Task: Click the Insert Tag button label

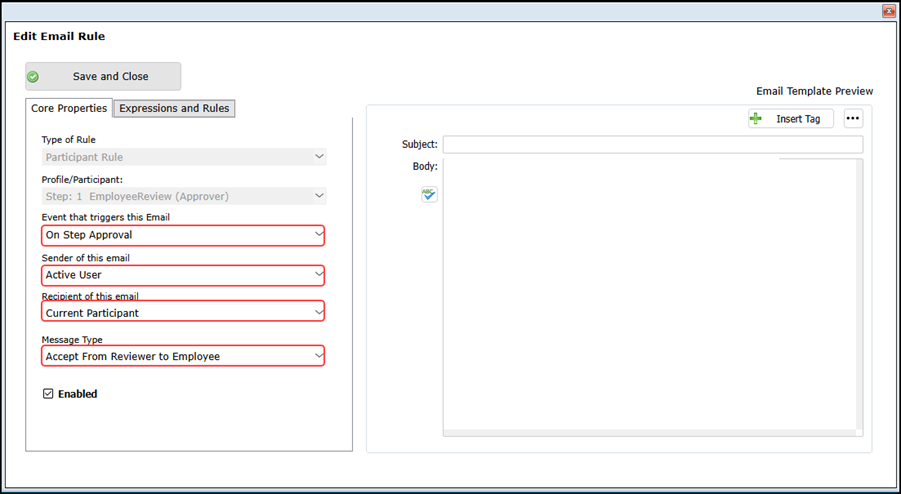Action: 798,119
